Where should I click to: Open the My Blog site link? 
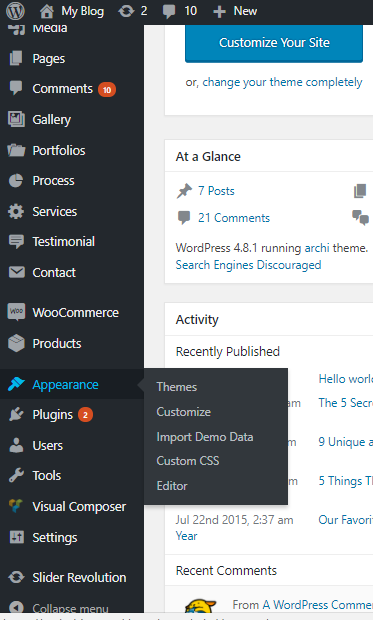[83, 11]
